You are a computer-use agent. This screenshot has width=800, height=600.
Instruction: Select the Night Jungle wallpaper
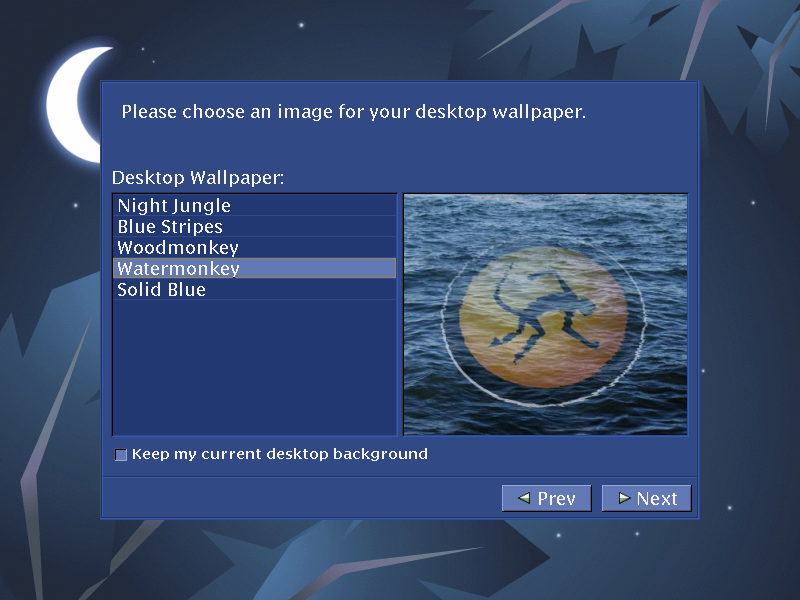pyautogui.click(x=254, y=206)
